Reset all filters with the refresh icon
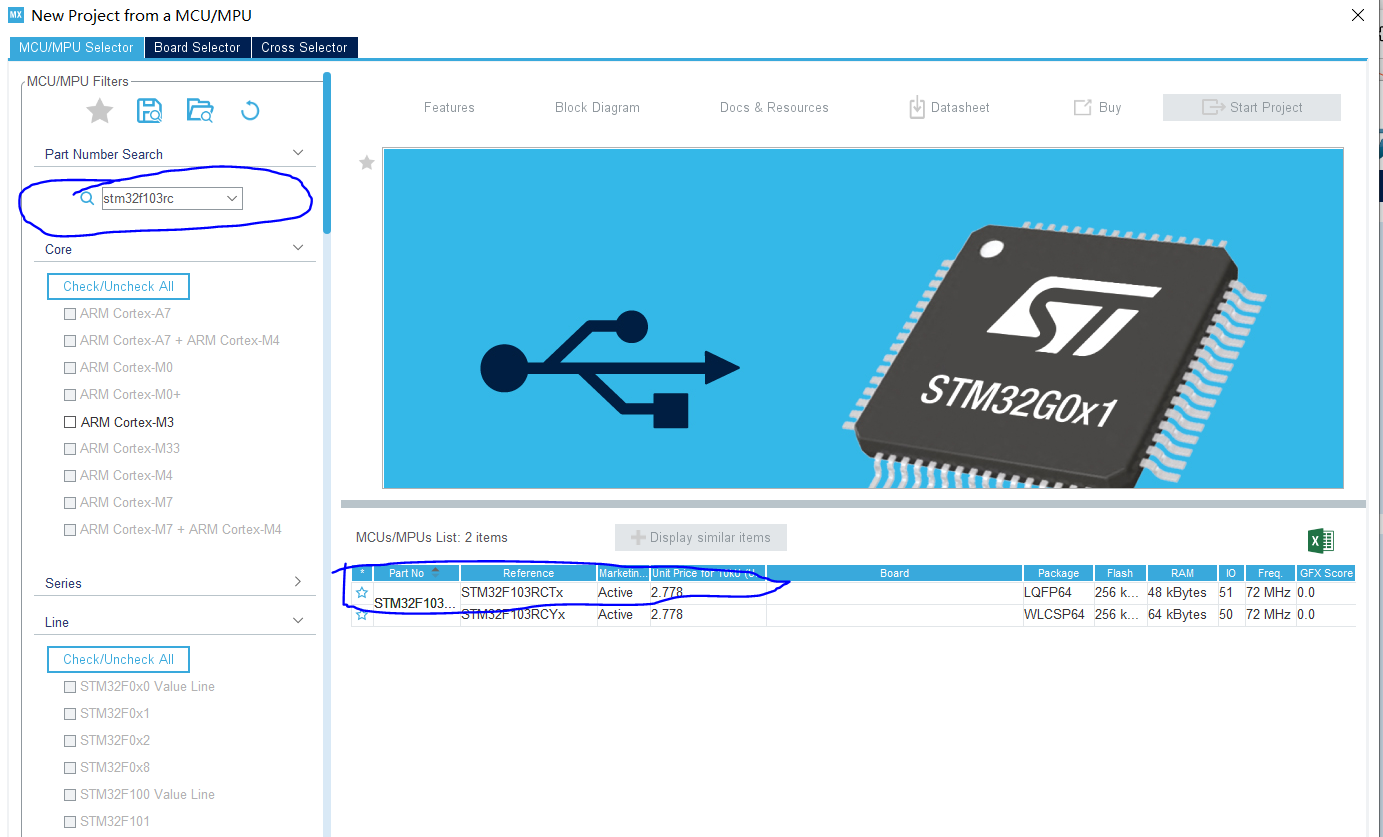This screenshot has height=837, width=1383. [x=250, y=110]
